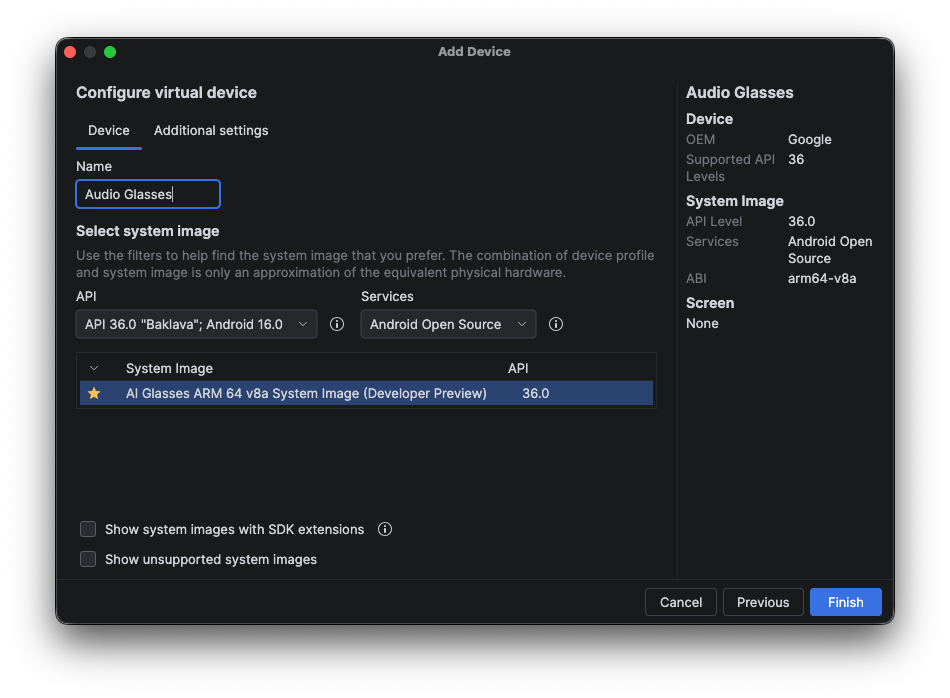
Task: Switch to the Additional settings tab
Action: click(211, 130)
